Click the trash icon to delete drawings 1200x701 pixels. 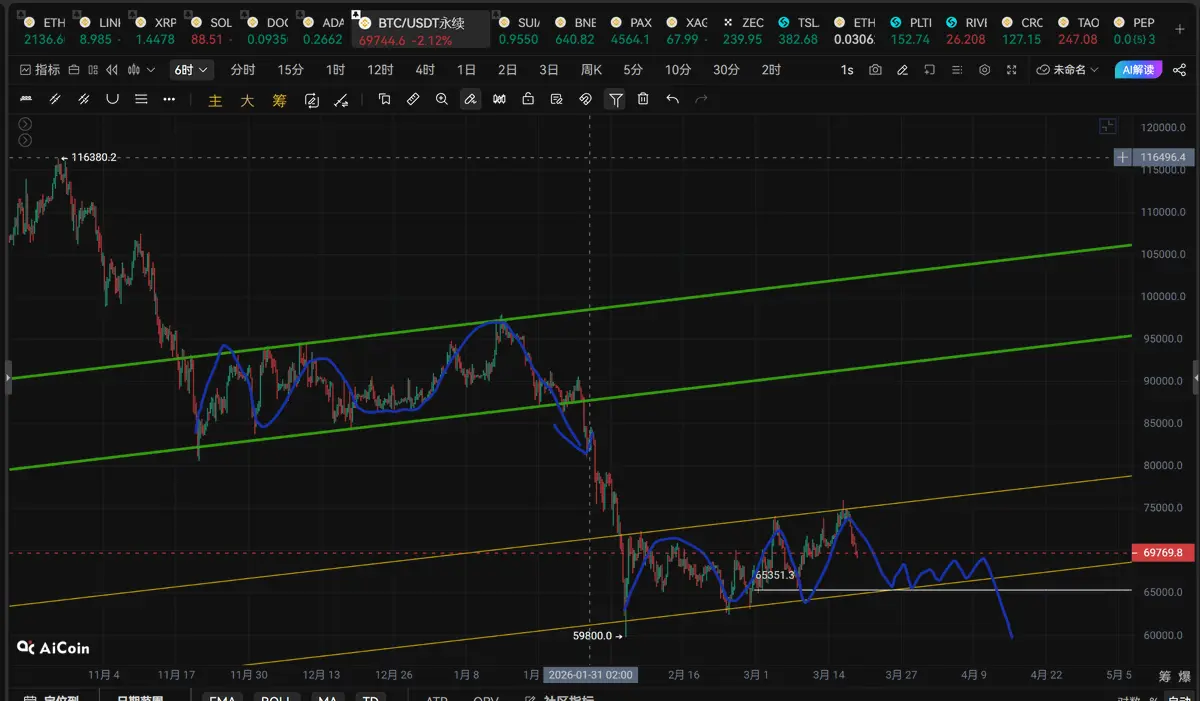pos(643,99)
